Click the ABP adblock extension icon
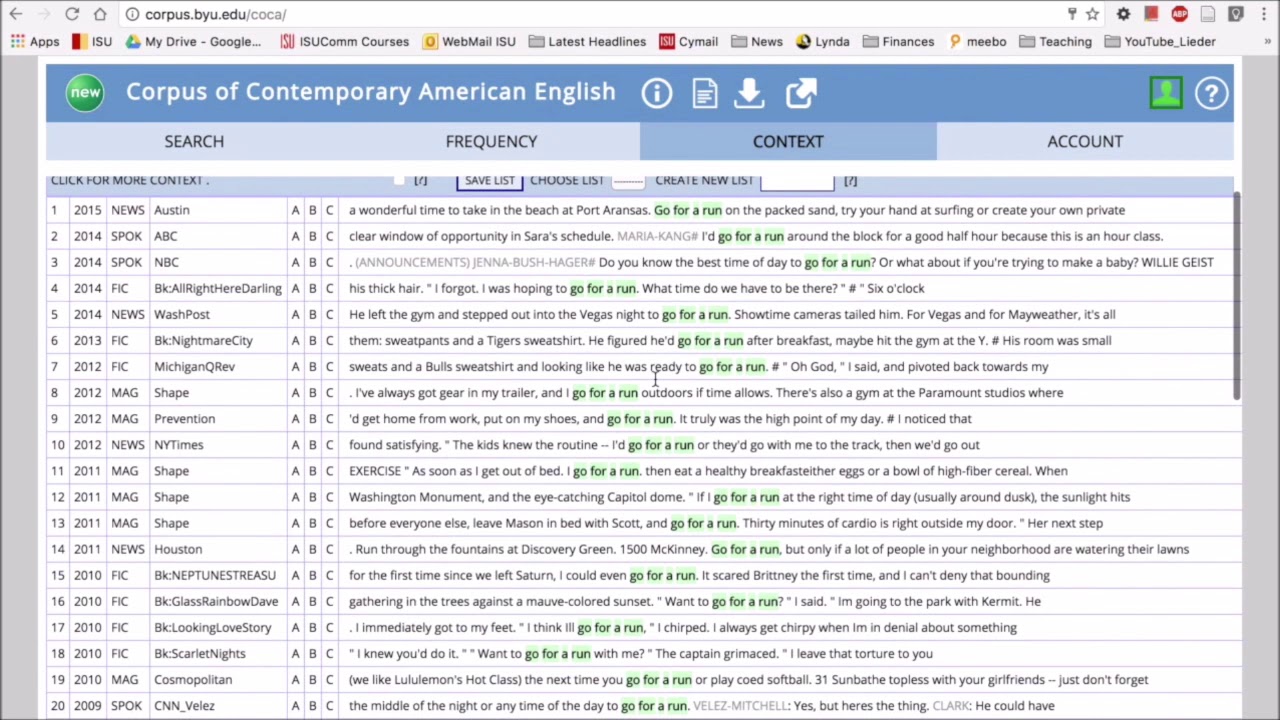1280x720 pixels. coord(1180,14)
